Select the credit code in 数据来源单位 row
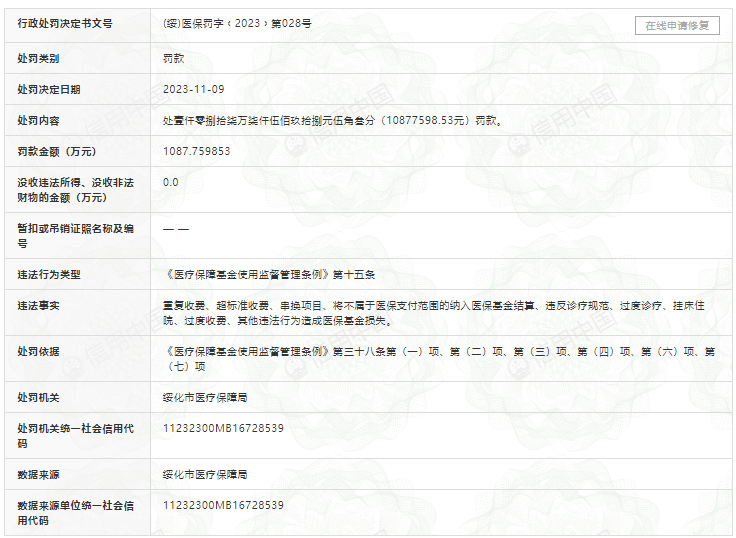736x538 pixels. pyautogui.click(x=224, y=505)
